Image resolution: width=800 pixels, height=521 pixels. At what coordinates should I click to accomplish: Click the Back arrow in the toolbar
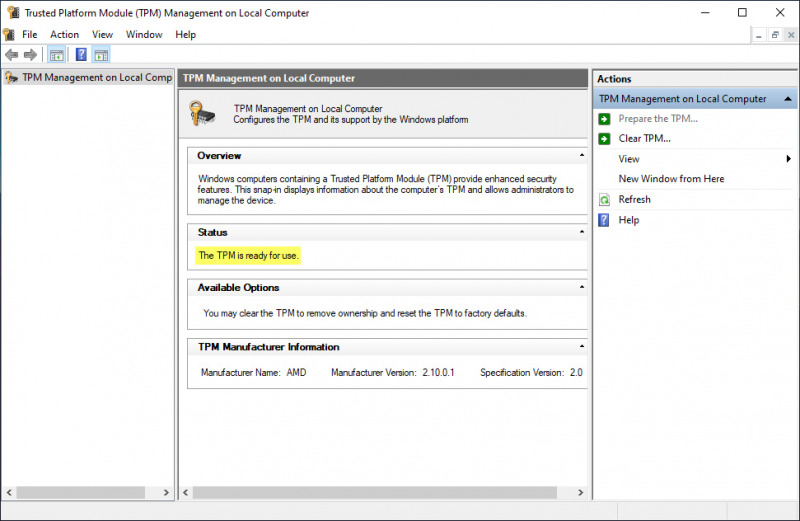(x=12, y=55)
